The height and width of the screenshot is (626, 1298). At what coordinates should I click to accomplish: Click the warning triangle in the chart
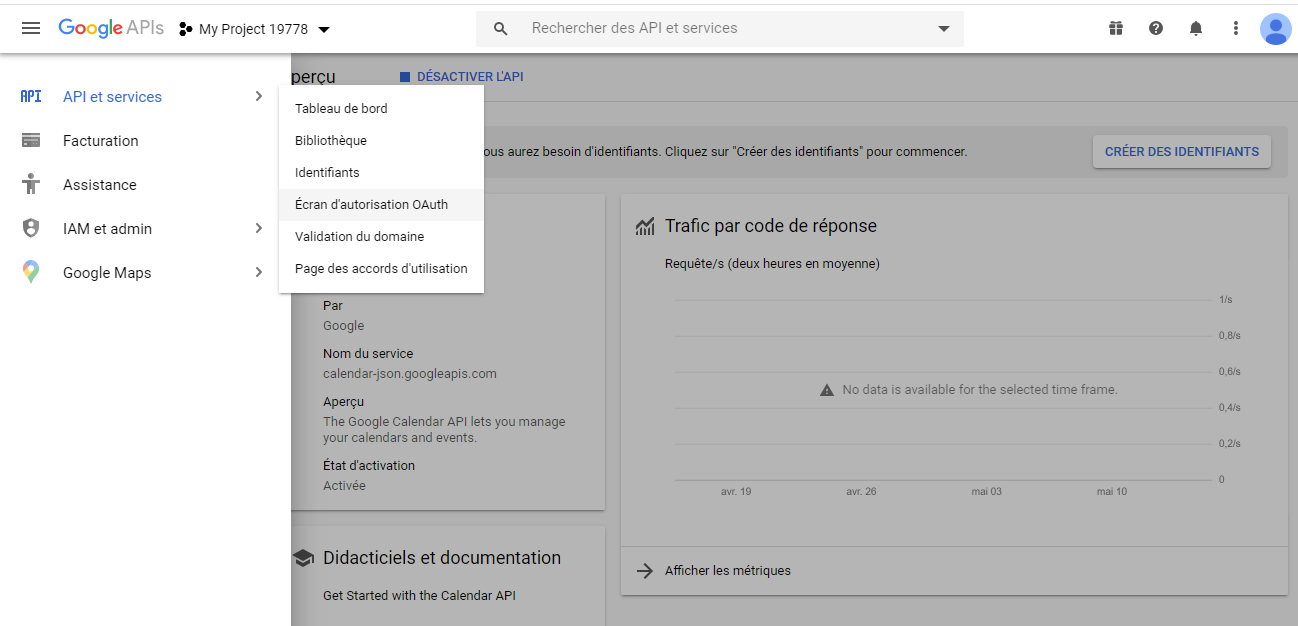click(826, 390)
